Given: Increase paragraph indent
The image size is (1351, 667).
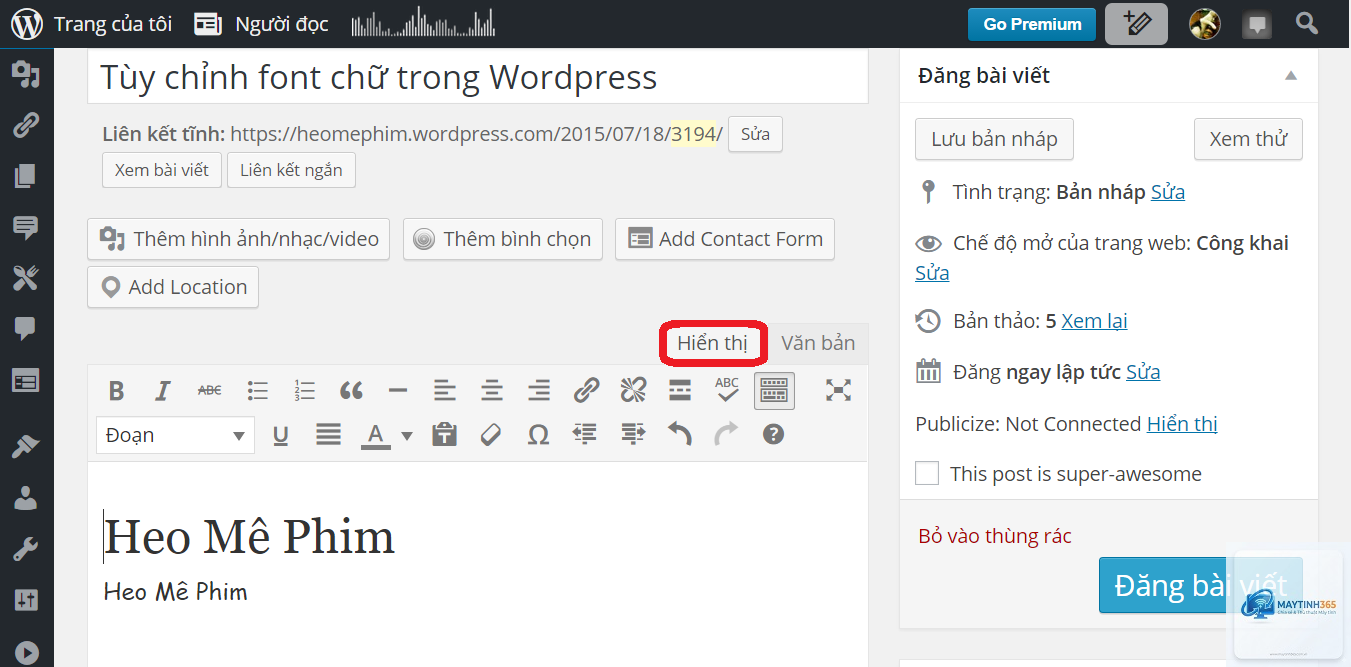Looking at the screenshot, I should click(x=632, y=435).
